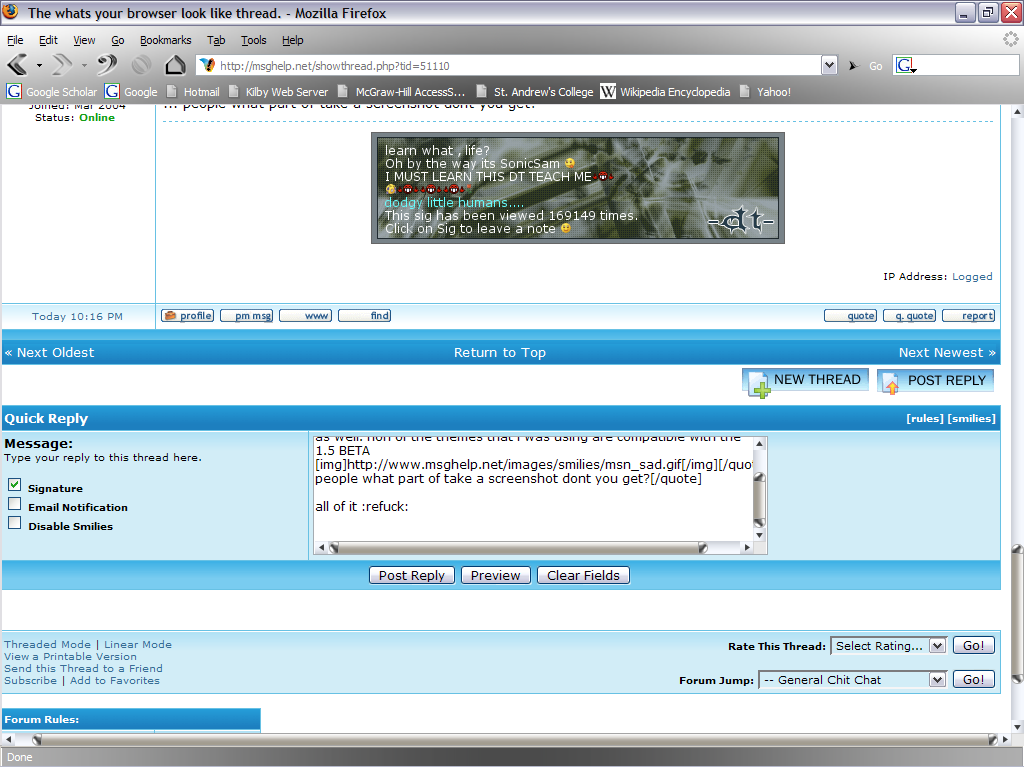This screenshot has width=1024, height=768.
Task: Open McGraw-Hill AccessS bookmark
Action: click(402, 91)
